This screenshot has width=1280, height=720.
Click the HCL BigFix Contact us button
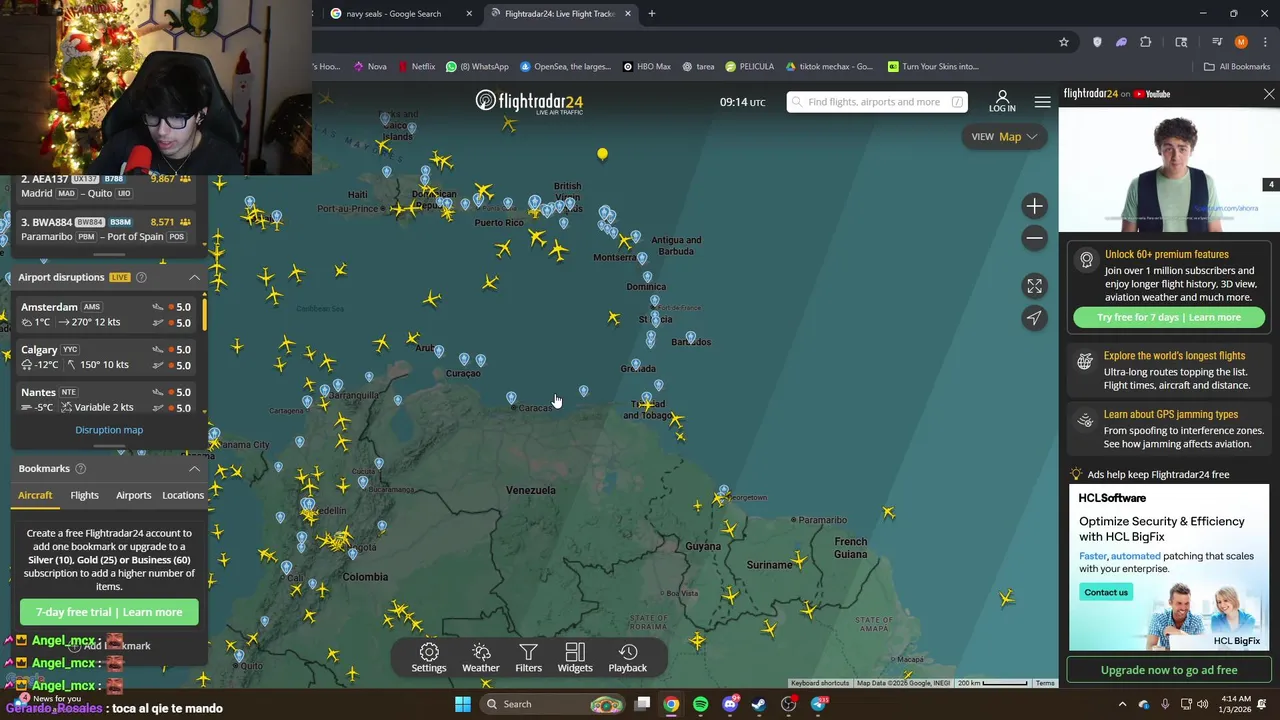(x=1106, y=592)
